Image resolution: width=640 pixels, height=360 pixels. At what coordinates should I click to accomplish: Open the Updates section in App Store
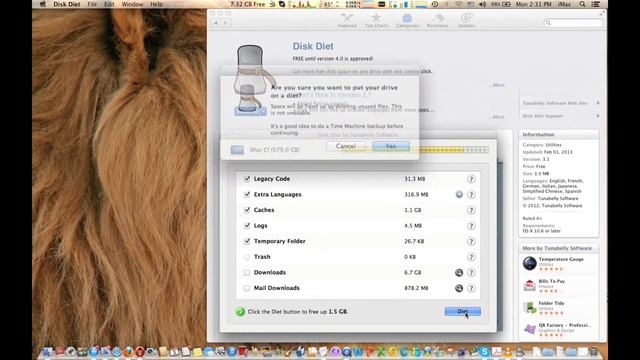[x=466, y=20]
